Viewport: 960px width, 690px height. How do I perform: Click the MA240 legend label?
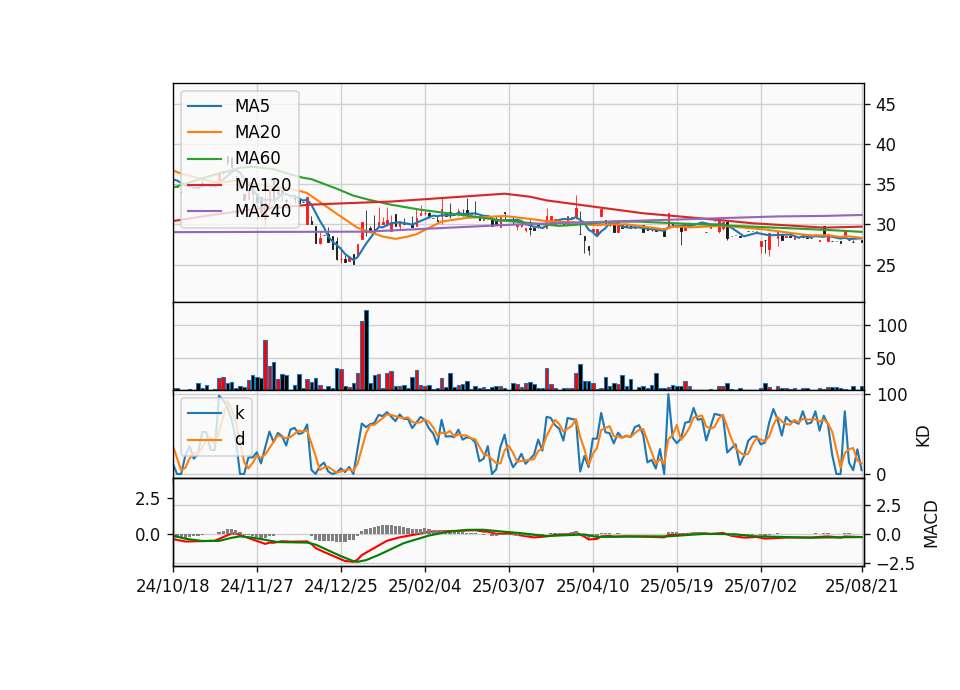coord(263,211)
